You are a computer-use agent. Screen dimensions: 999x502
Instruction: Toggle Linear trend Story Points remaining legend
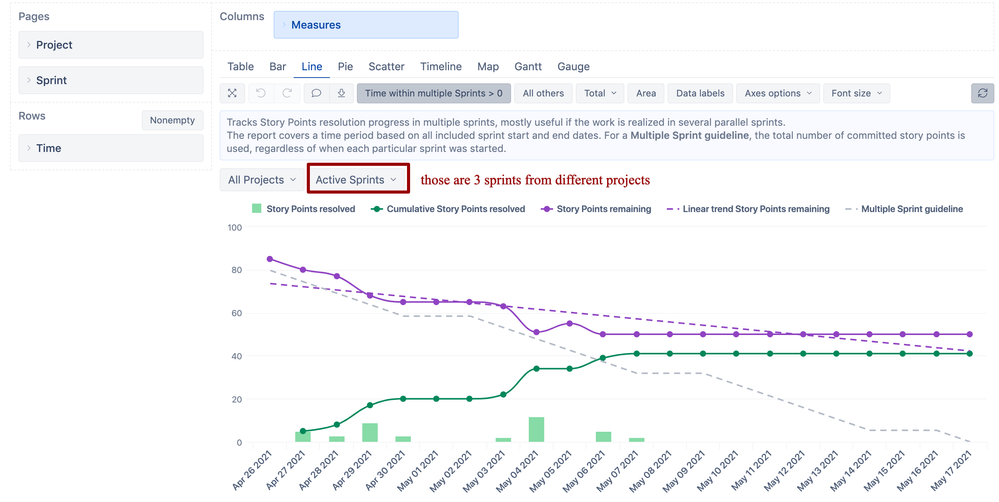[x=748, y=209]
